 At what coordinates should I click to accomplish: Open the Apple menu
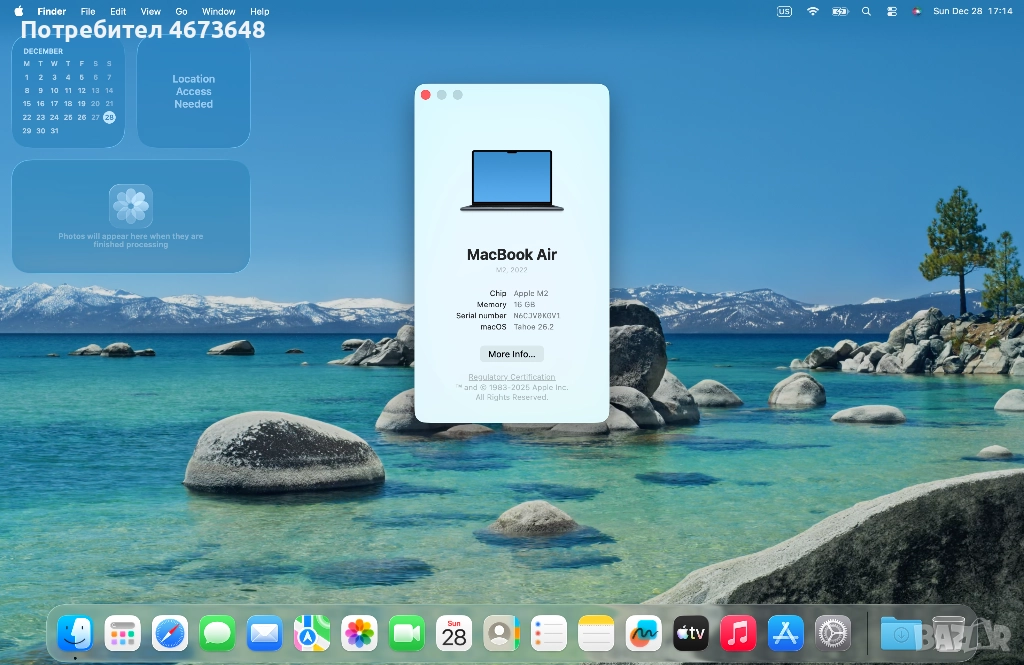(x=18, y=11)
